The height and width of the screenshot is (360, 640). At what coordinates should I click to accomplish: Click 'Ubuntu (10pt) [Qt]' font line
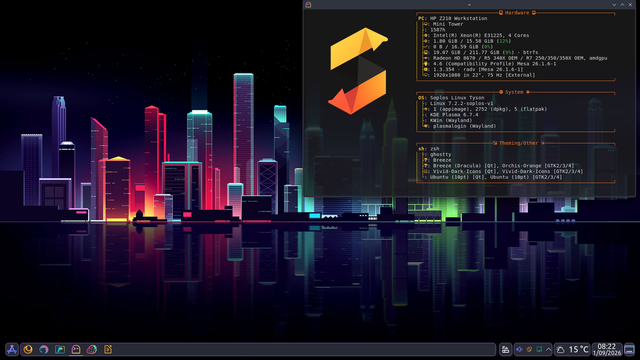496,178
